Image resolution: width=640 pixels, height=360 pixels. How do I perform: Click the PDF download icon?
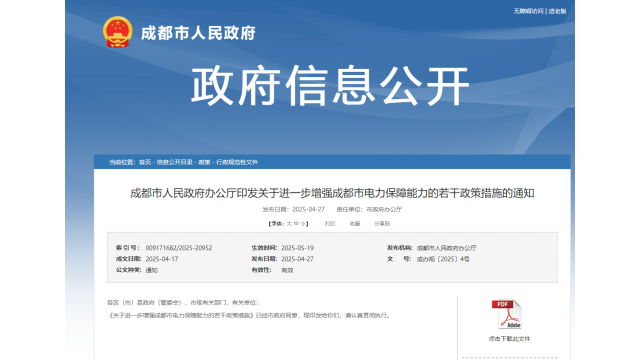pos(507,314)
